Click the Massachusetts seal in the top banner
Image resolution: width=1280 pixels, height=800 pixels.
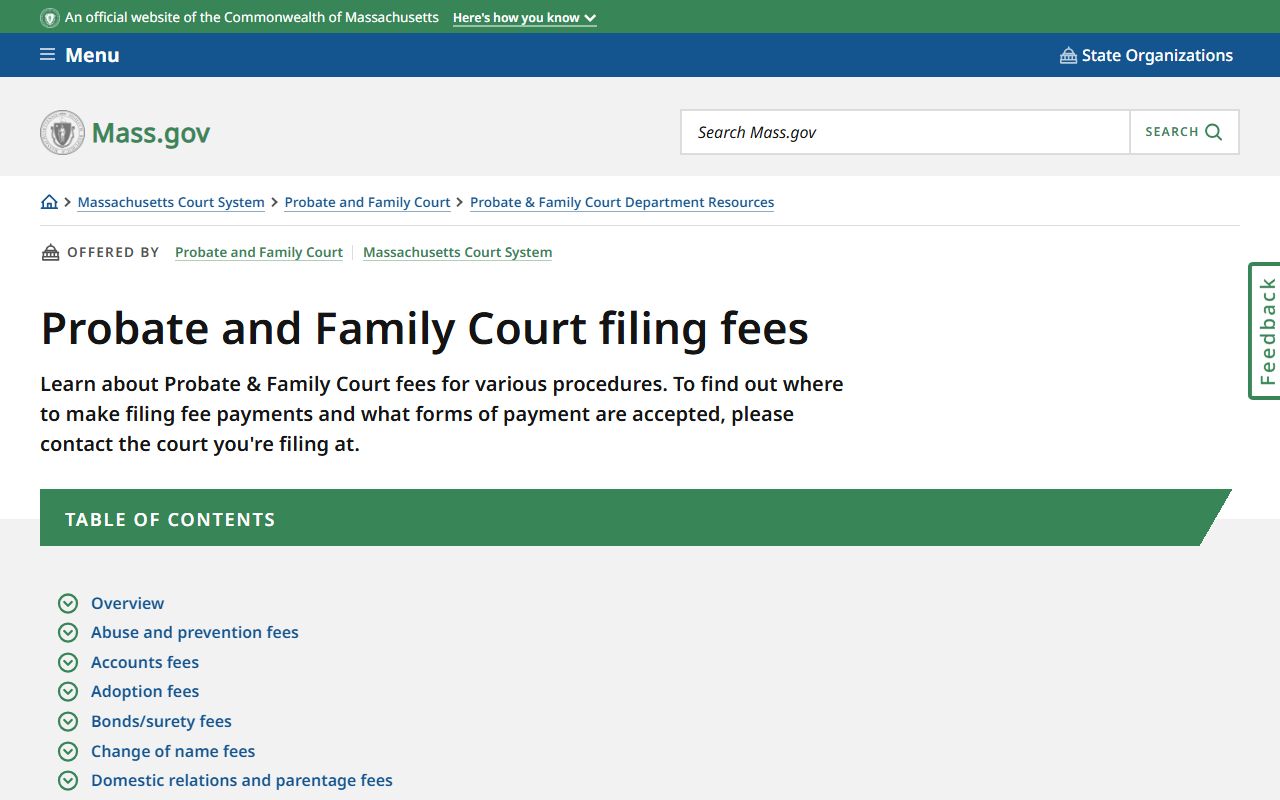(50, 18)
